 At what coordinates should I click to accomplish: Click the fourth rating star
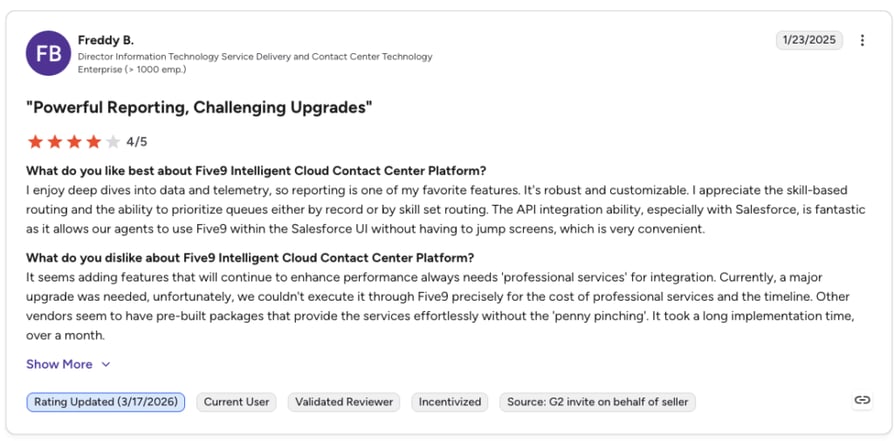tap(94, 141)
